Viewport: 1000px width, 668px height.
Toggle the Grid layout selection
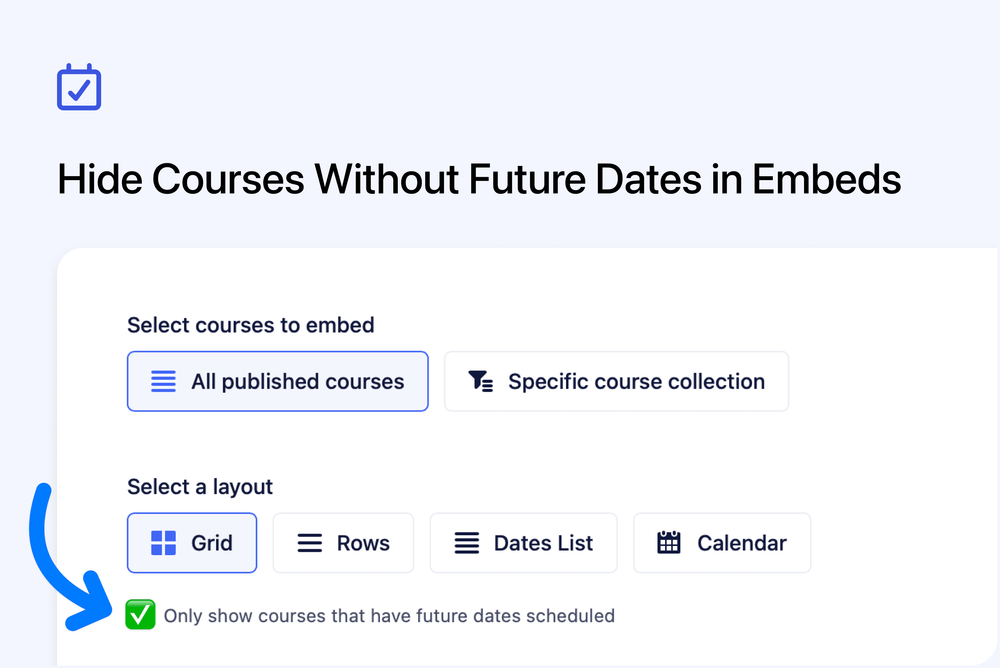coord(192,542)
